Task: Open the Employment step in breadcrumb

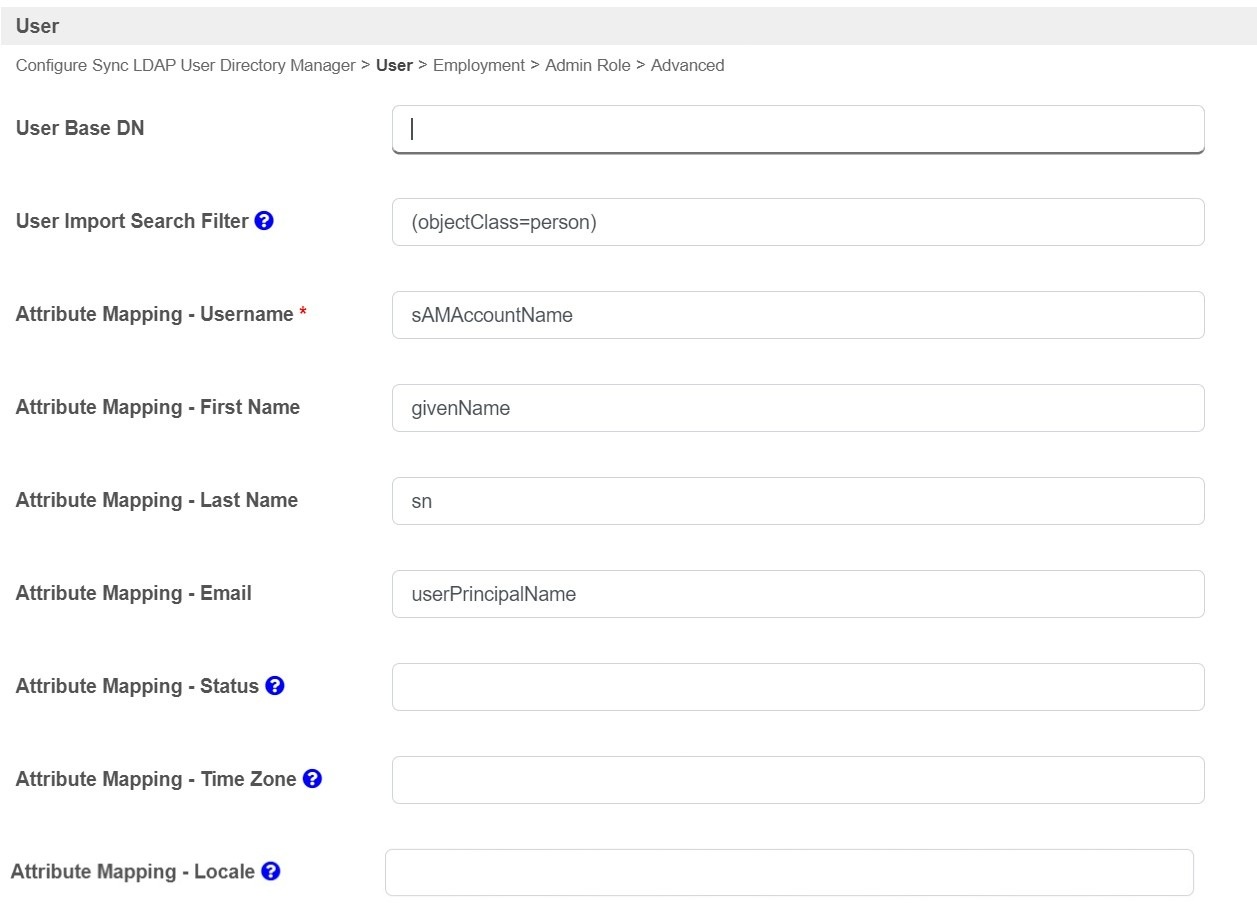Action: coord(478,65)
